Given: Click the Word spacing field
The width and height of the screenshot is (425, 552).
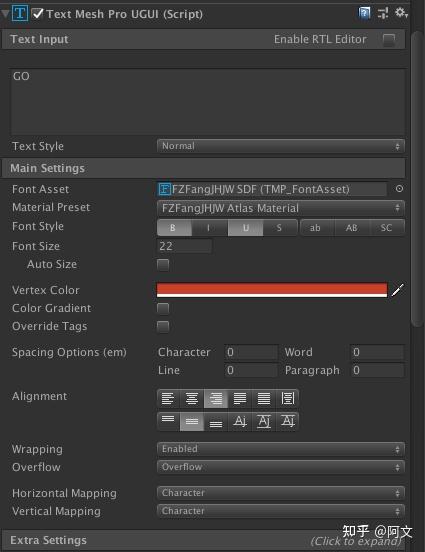Looking at the screenshot, I should (377, 352).
